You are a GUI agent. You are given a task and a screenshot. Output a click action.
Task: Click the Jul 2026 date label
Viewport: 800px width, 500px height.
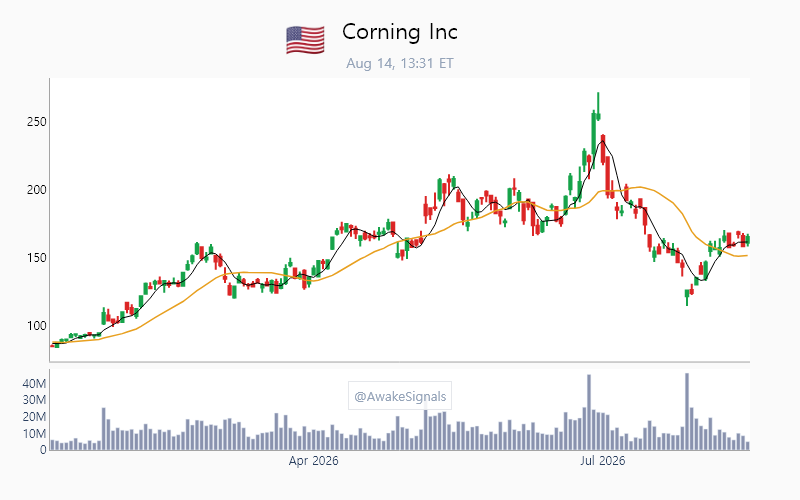pyautogui.click(x=603, y=461)
